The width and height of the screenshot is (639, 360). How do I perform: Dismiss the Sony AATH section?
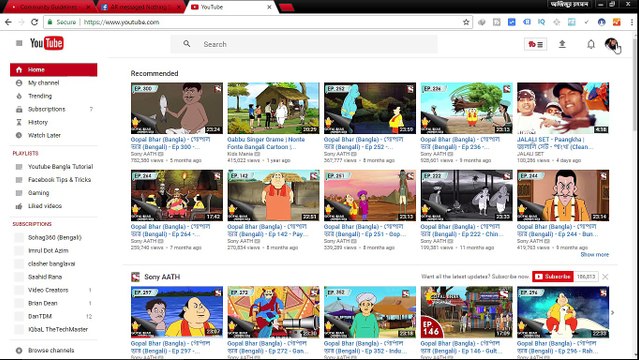click(605, 277)
